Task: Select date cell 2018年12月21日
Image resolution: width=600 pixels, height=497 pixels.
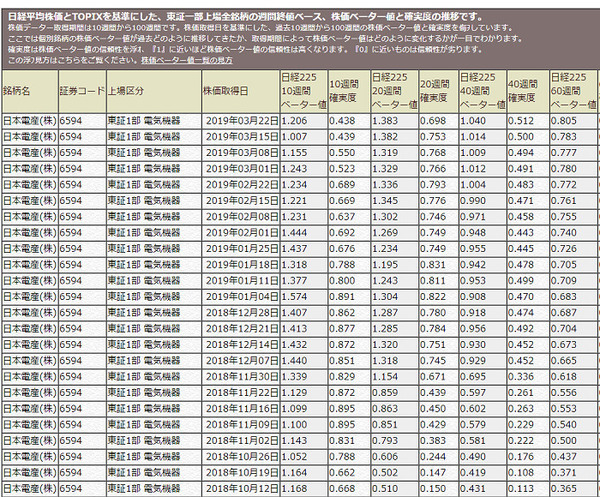Action: tap(241, 329)
